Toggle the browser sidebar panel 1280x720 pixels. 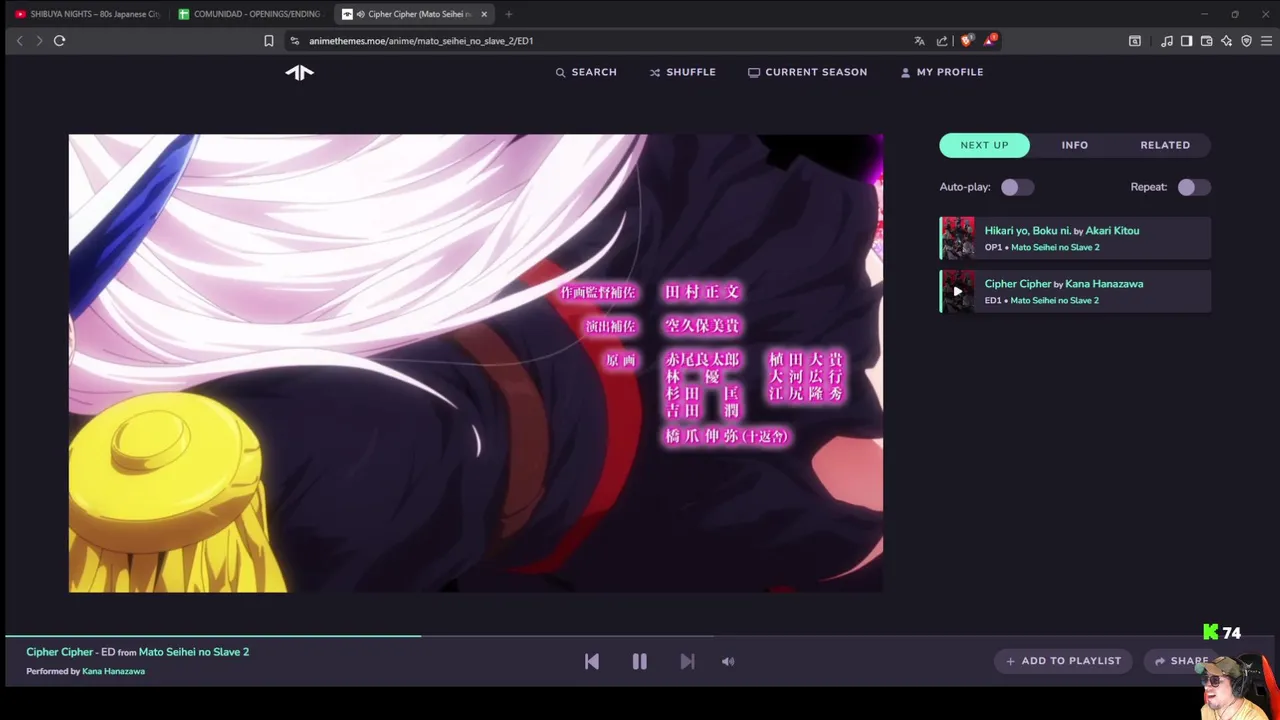1186,41
